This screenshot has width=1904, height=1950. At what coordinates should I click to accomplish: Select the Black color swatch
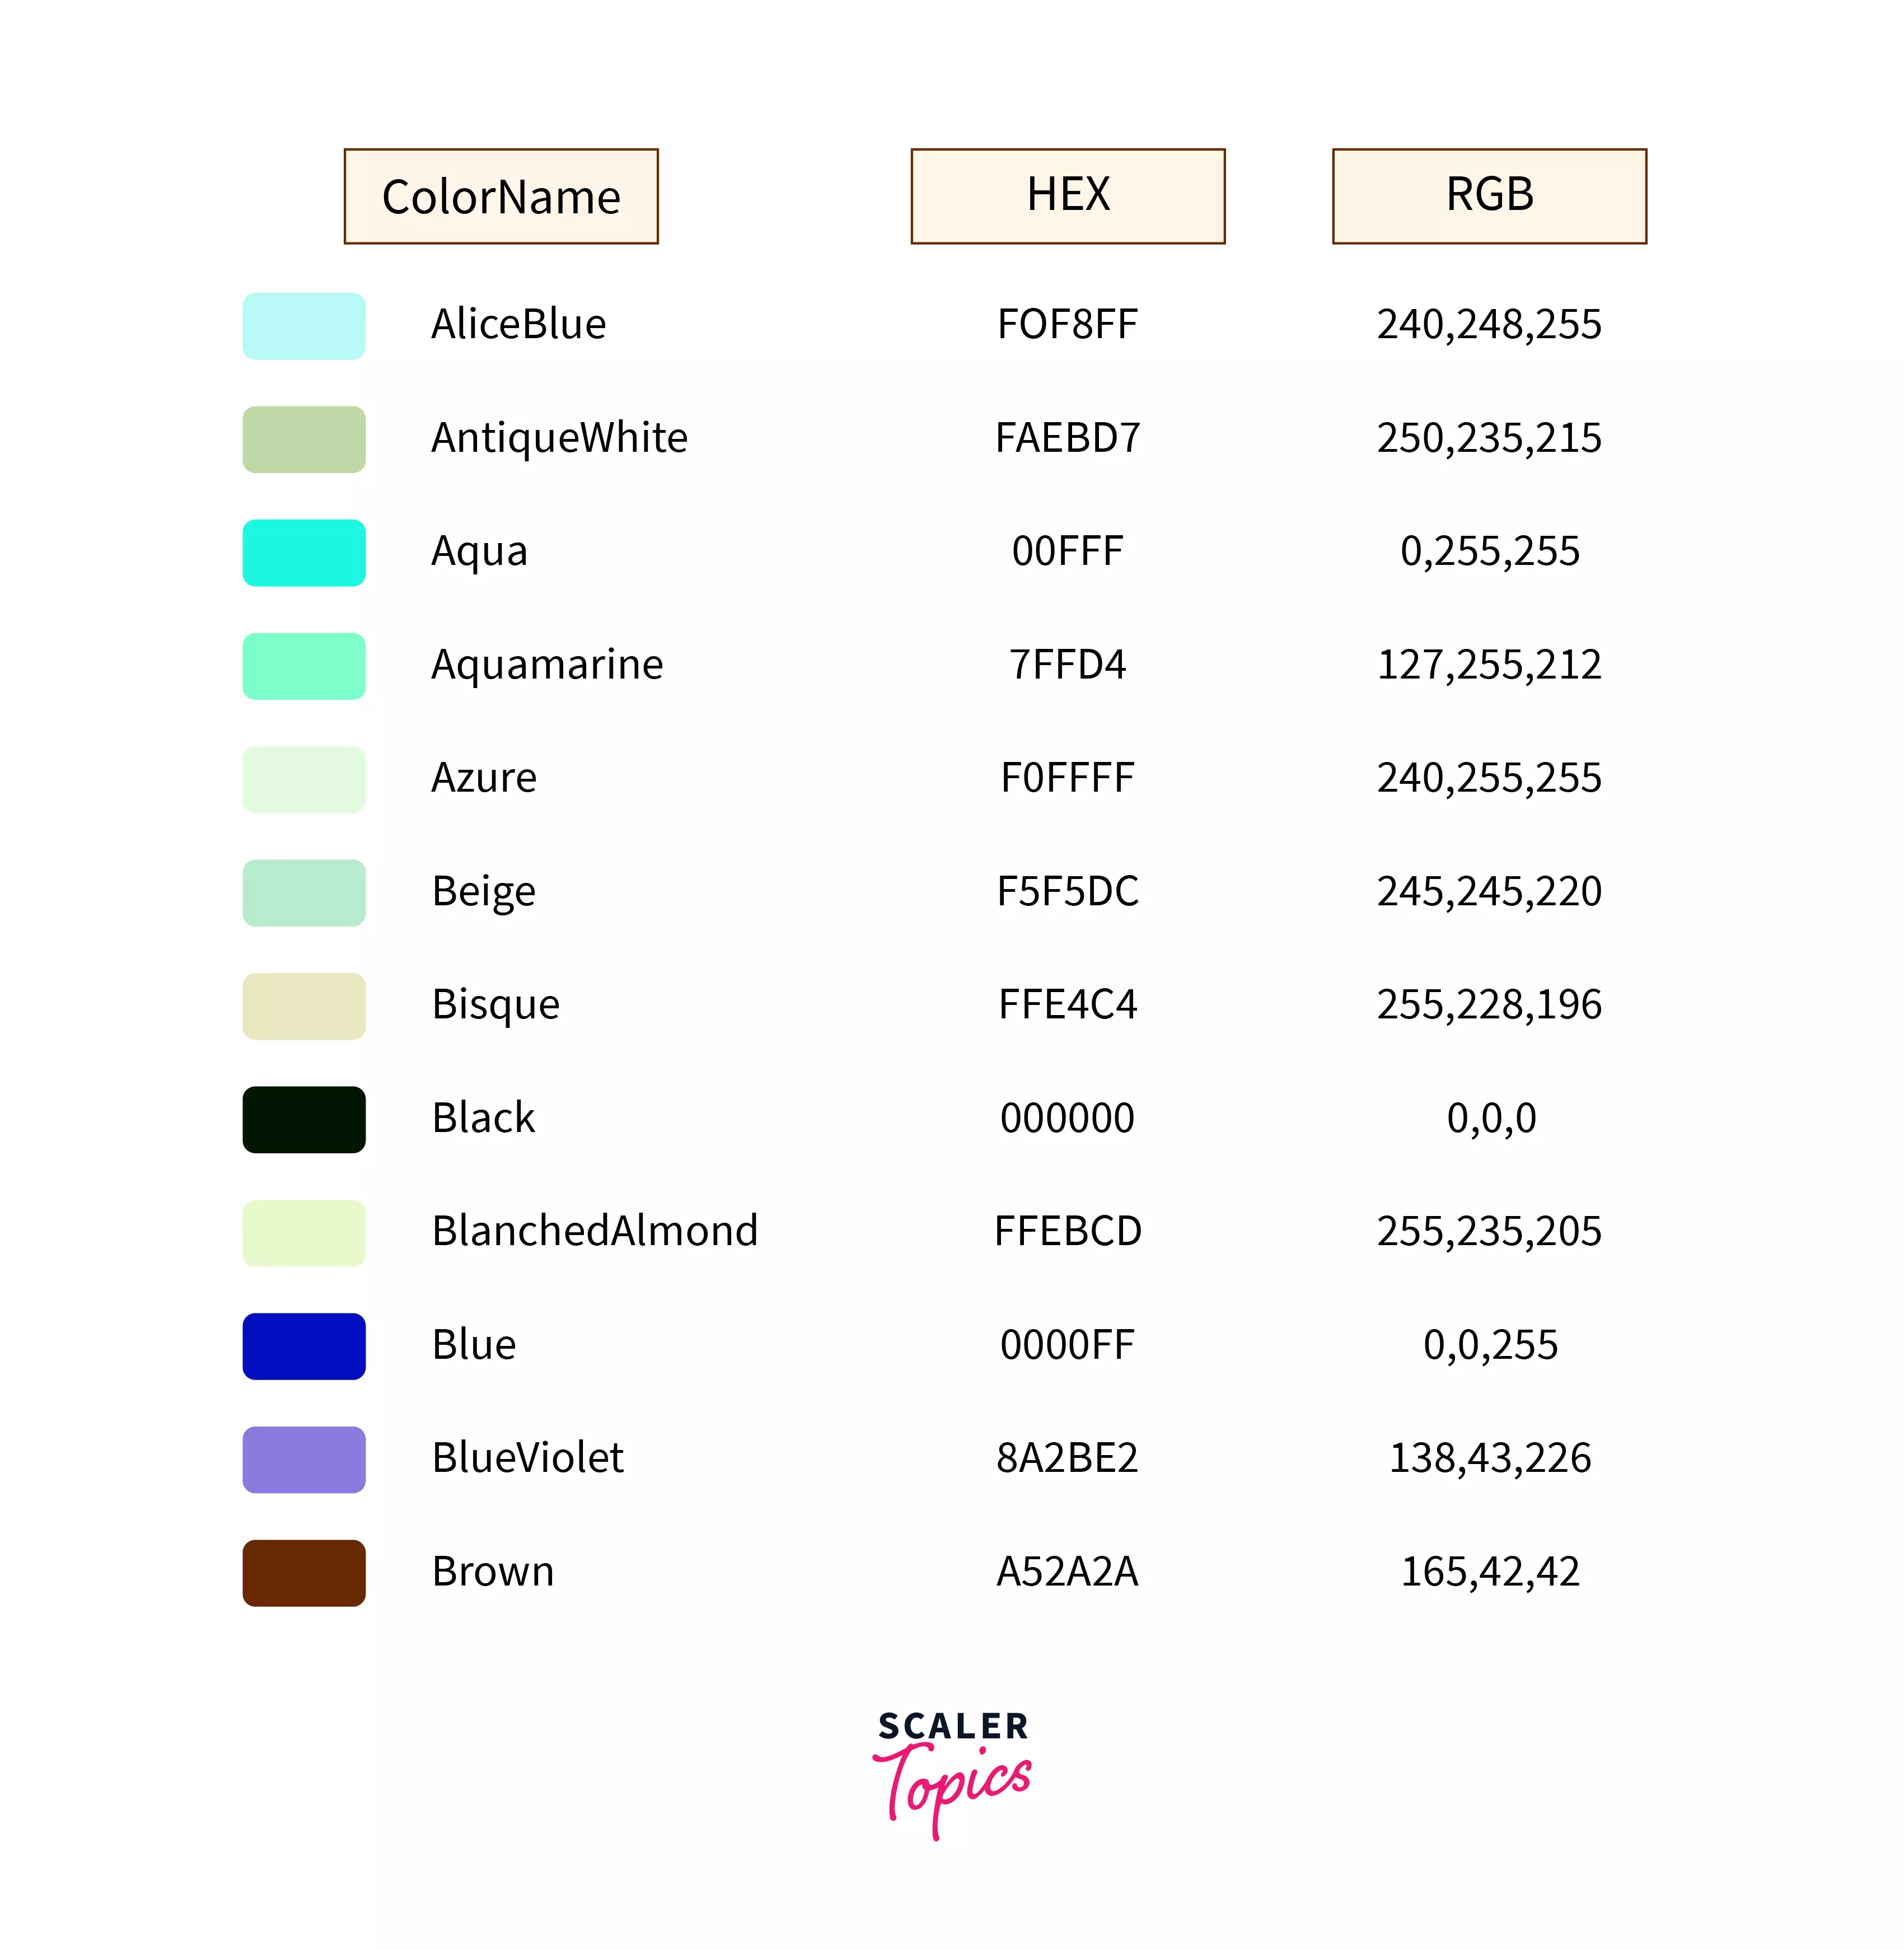[304, 1119]
